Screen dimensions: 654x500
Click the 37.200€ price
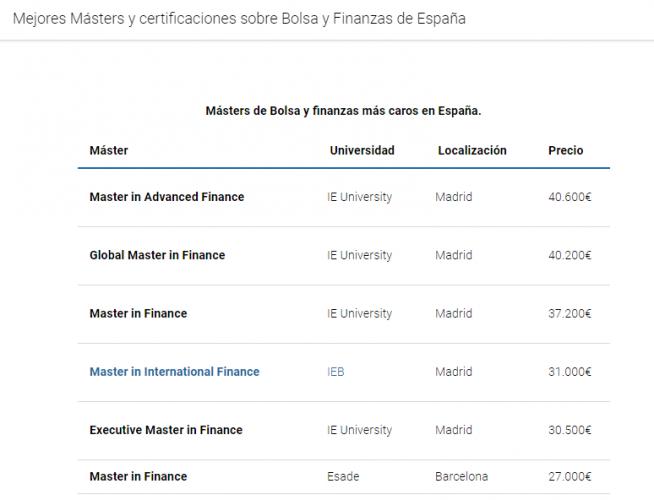pyautogui.click(x=571, y=314)
